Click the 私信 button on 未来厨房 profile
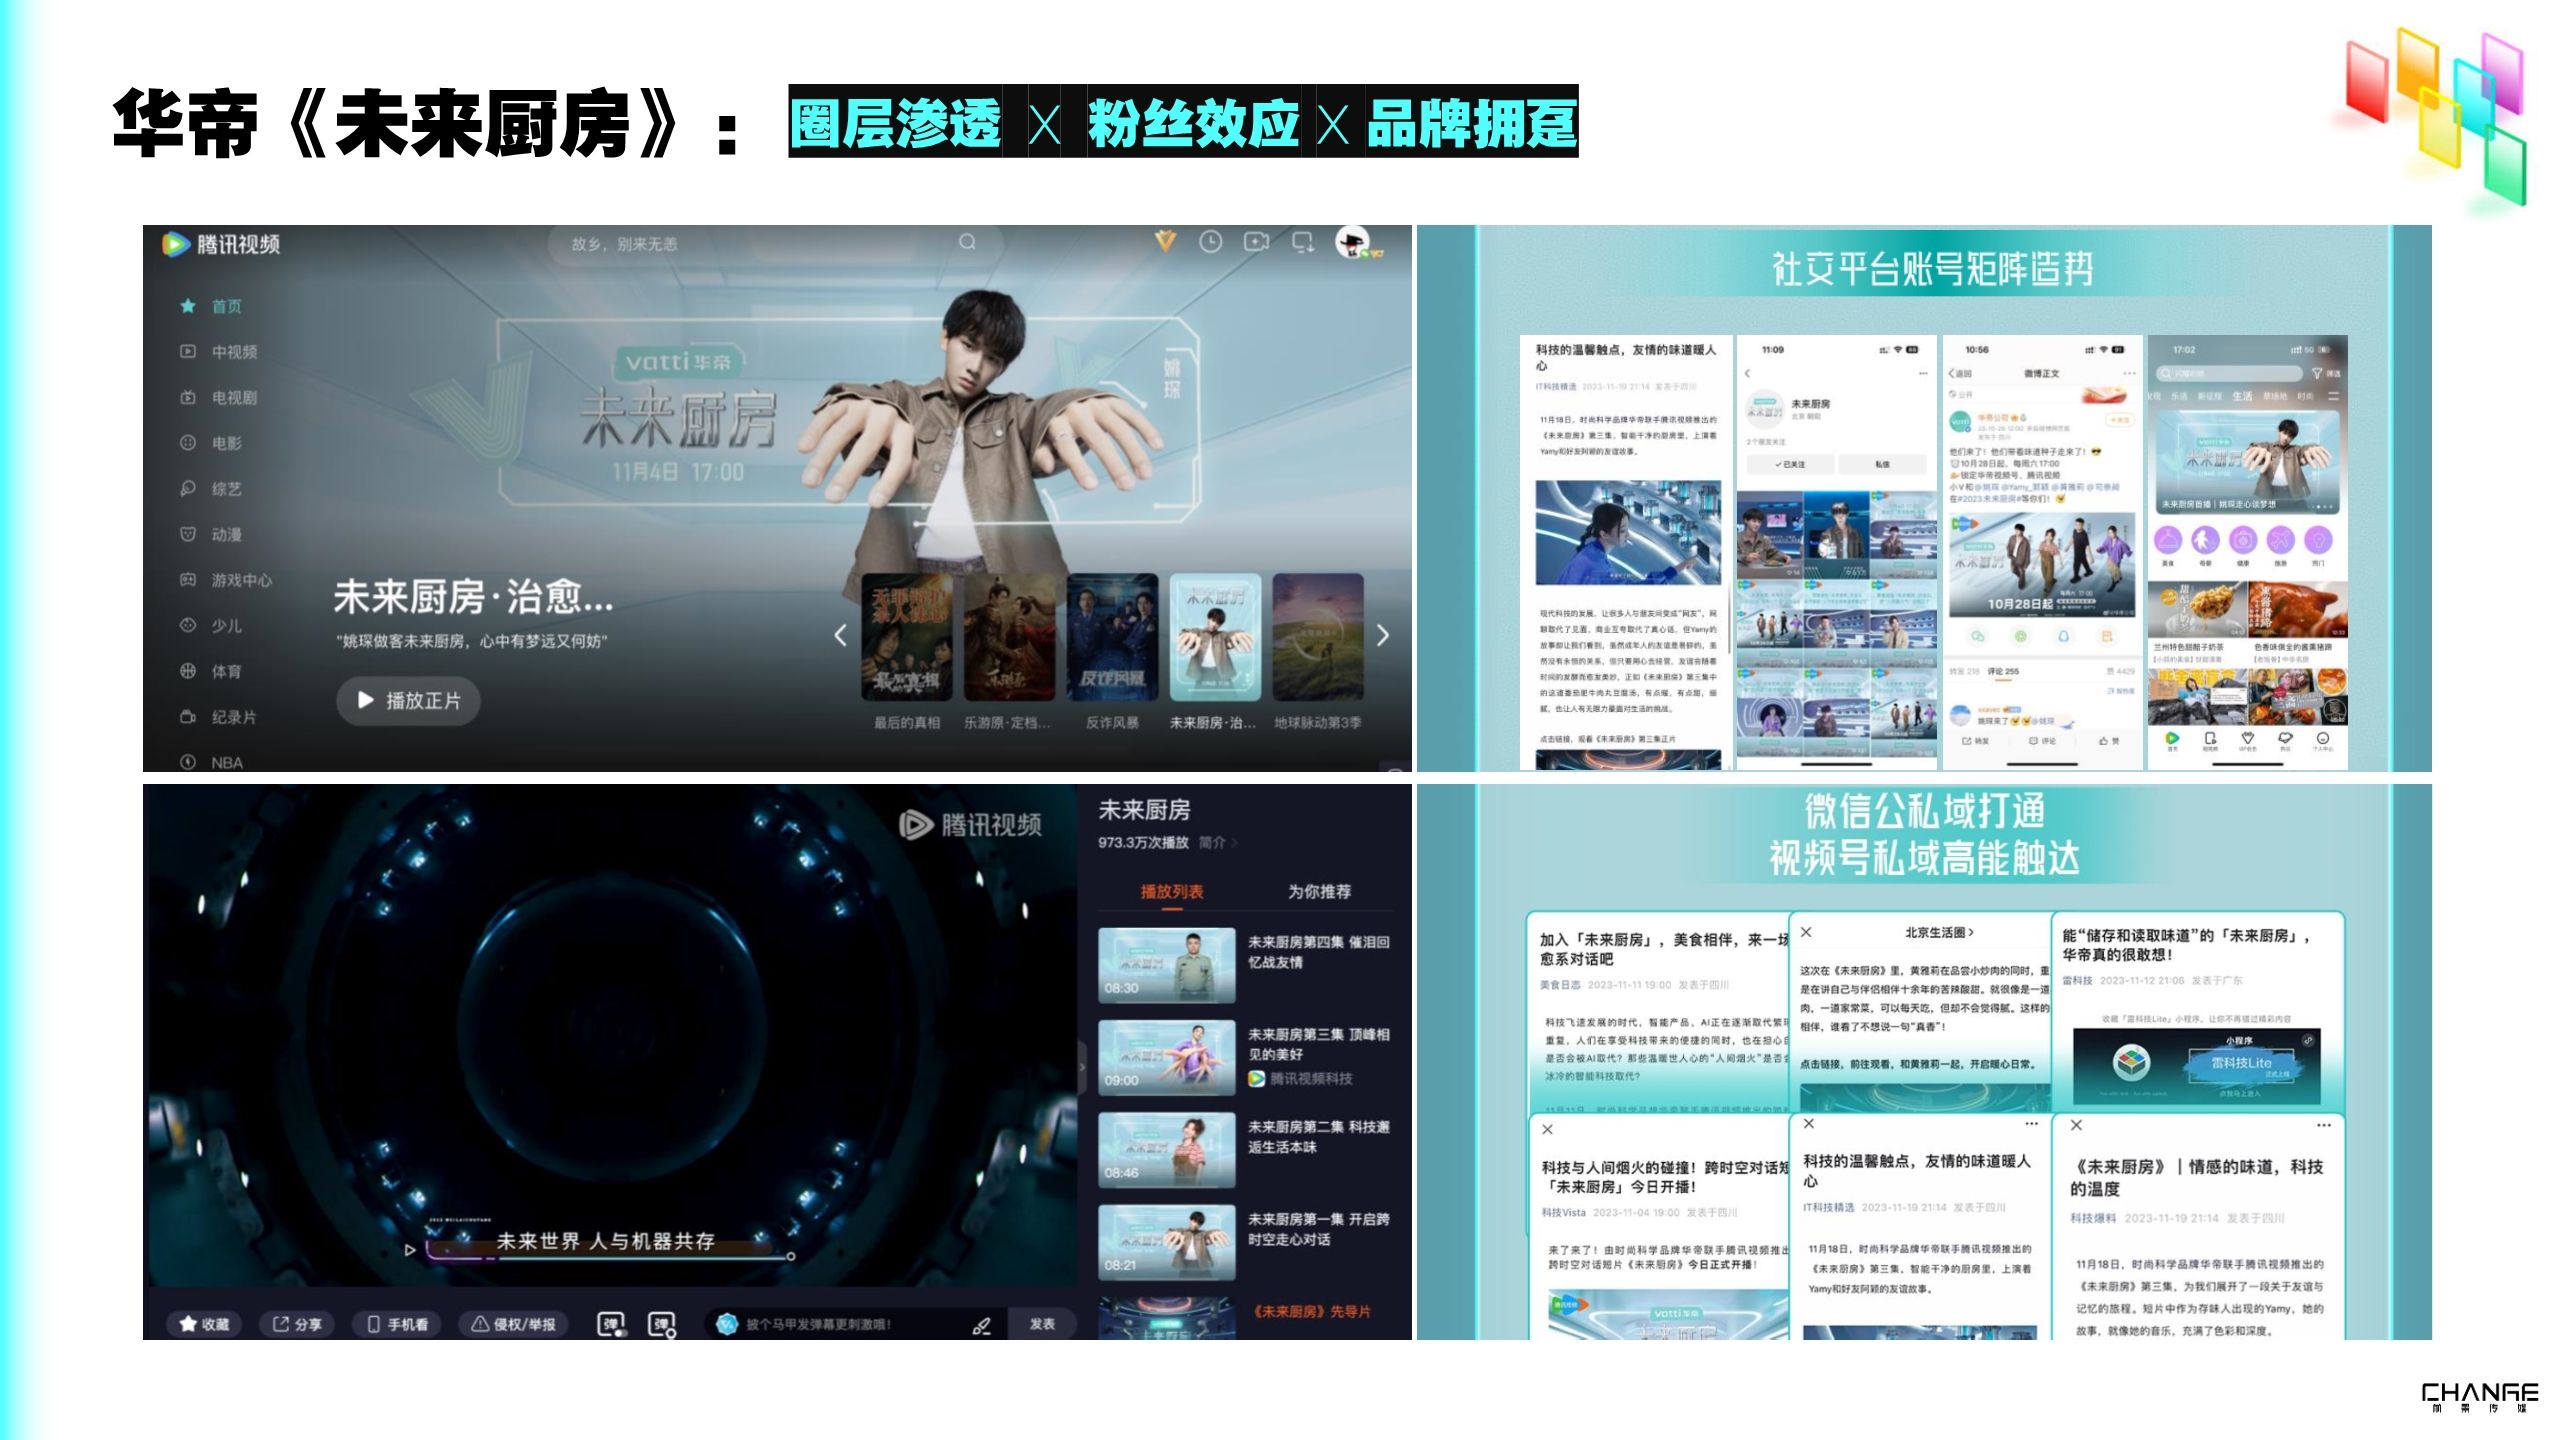Screen dimensions: 2560x1440 pyautogui.click(x=1883, y=464)
